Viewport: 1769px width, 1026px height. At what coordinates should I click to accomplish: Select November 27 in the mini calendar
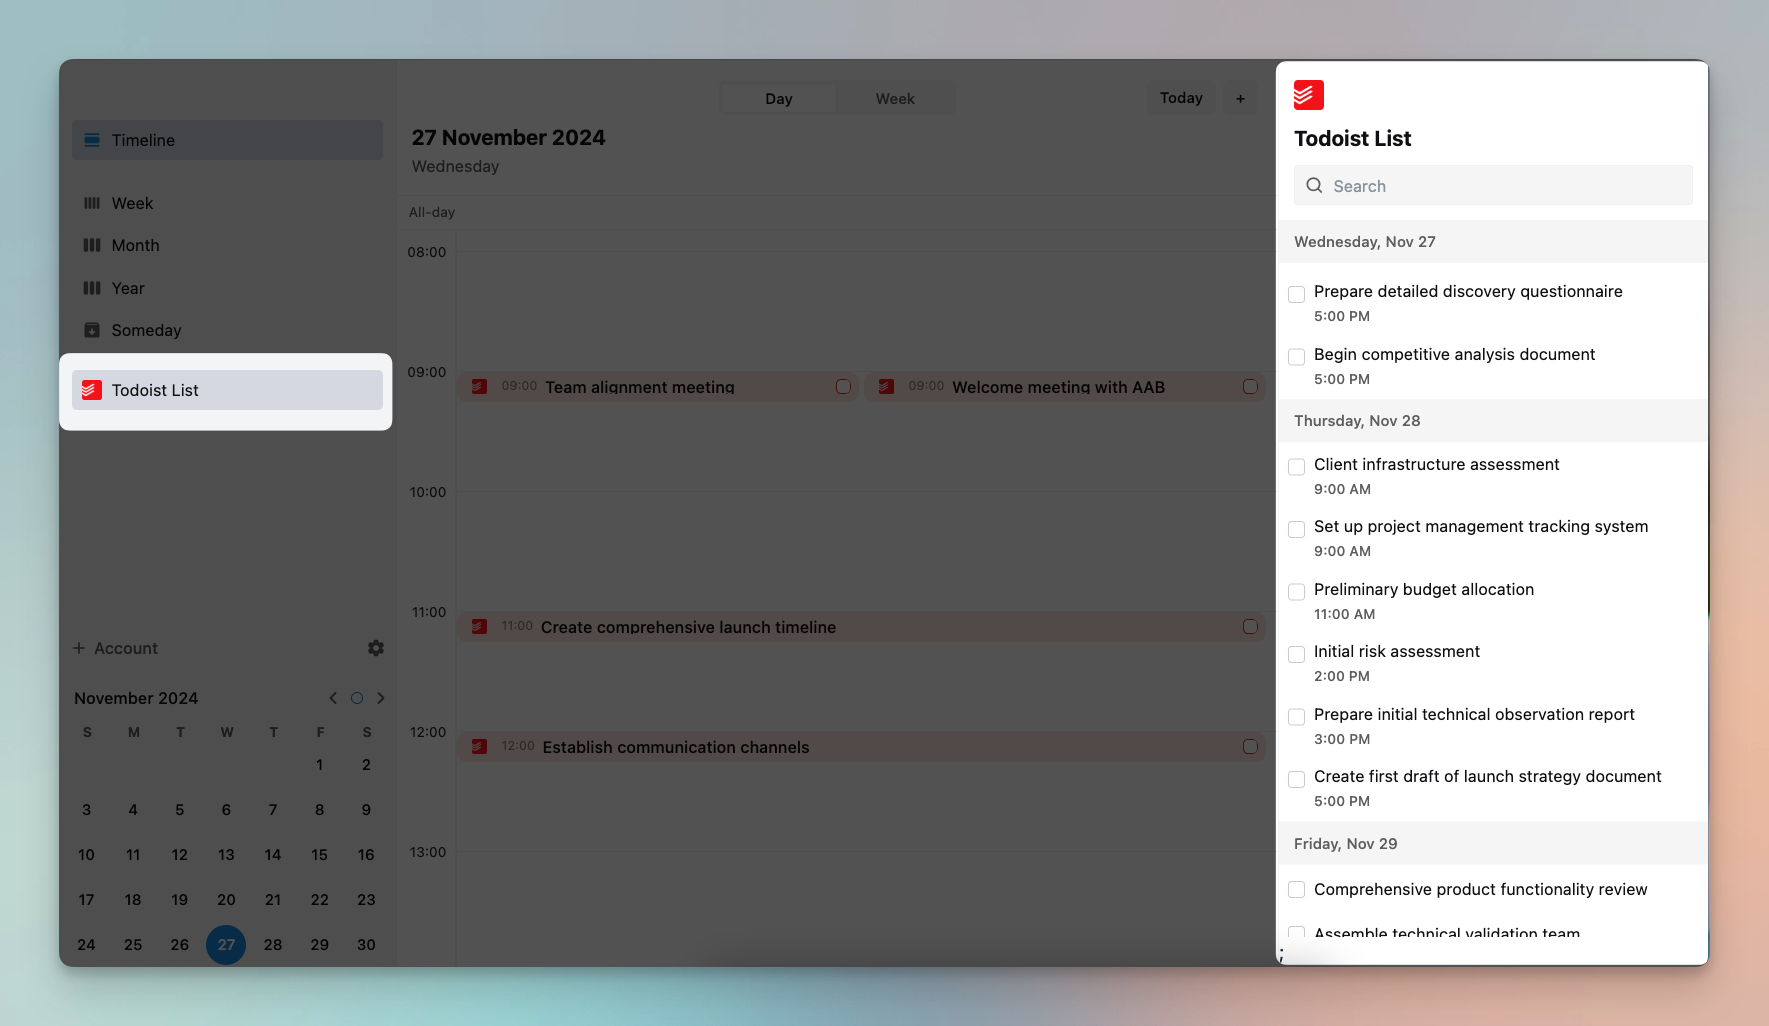pos(226,945)
